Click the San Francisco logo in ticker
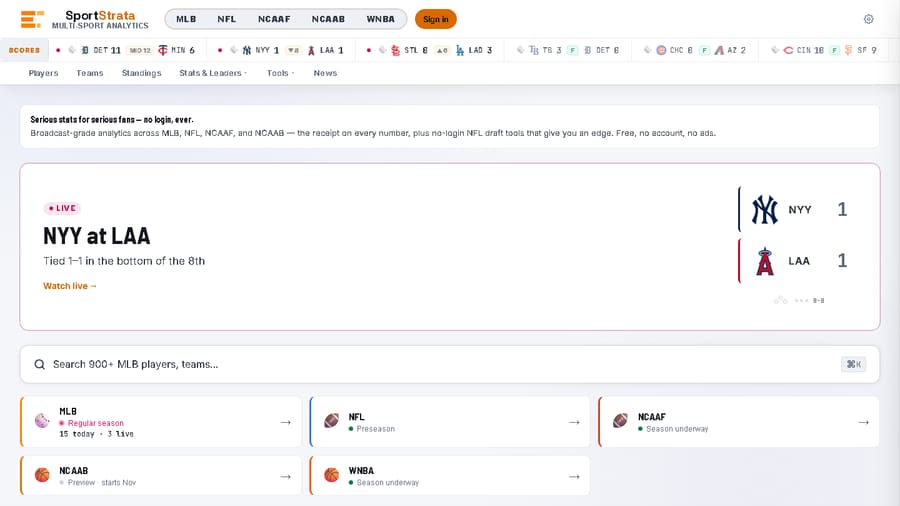This screenshot has height=506, width=900. coord(848,50)
